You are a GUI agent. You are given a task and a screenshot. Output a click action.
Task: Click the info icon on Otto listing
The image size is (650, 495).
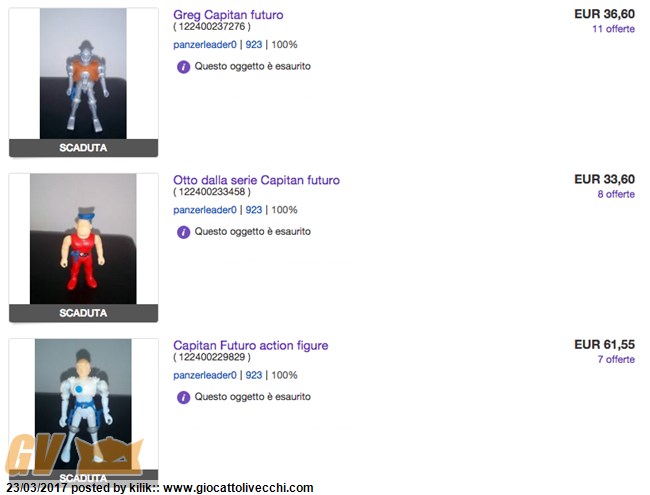(183, 232)
